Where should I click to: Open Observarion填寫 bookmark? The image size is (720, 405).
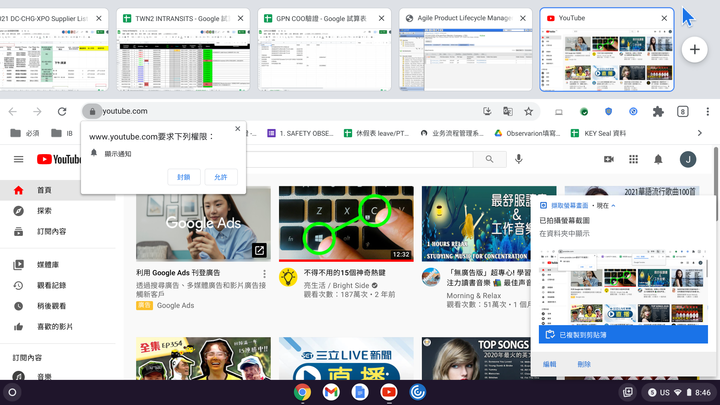[x=528, y=133]
